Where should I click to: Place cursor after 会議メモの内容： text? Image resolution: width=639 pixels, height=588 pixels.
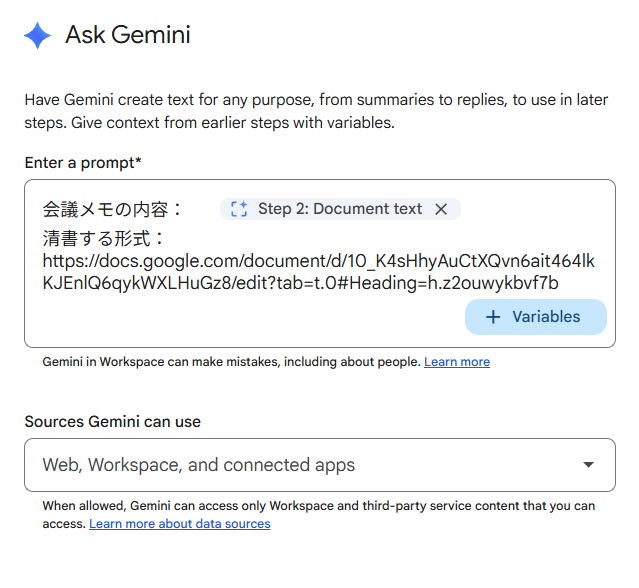pyautogui.click(x=186, y=209)
